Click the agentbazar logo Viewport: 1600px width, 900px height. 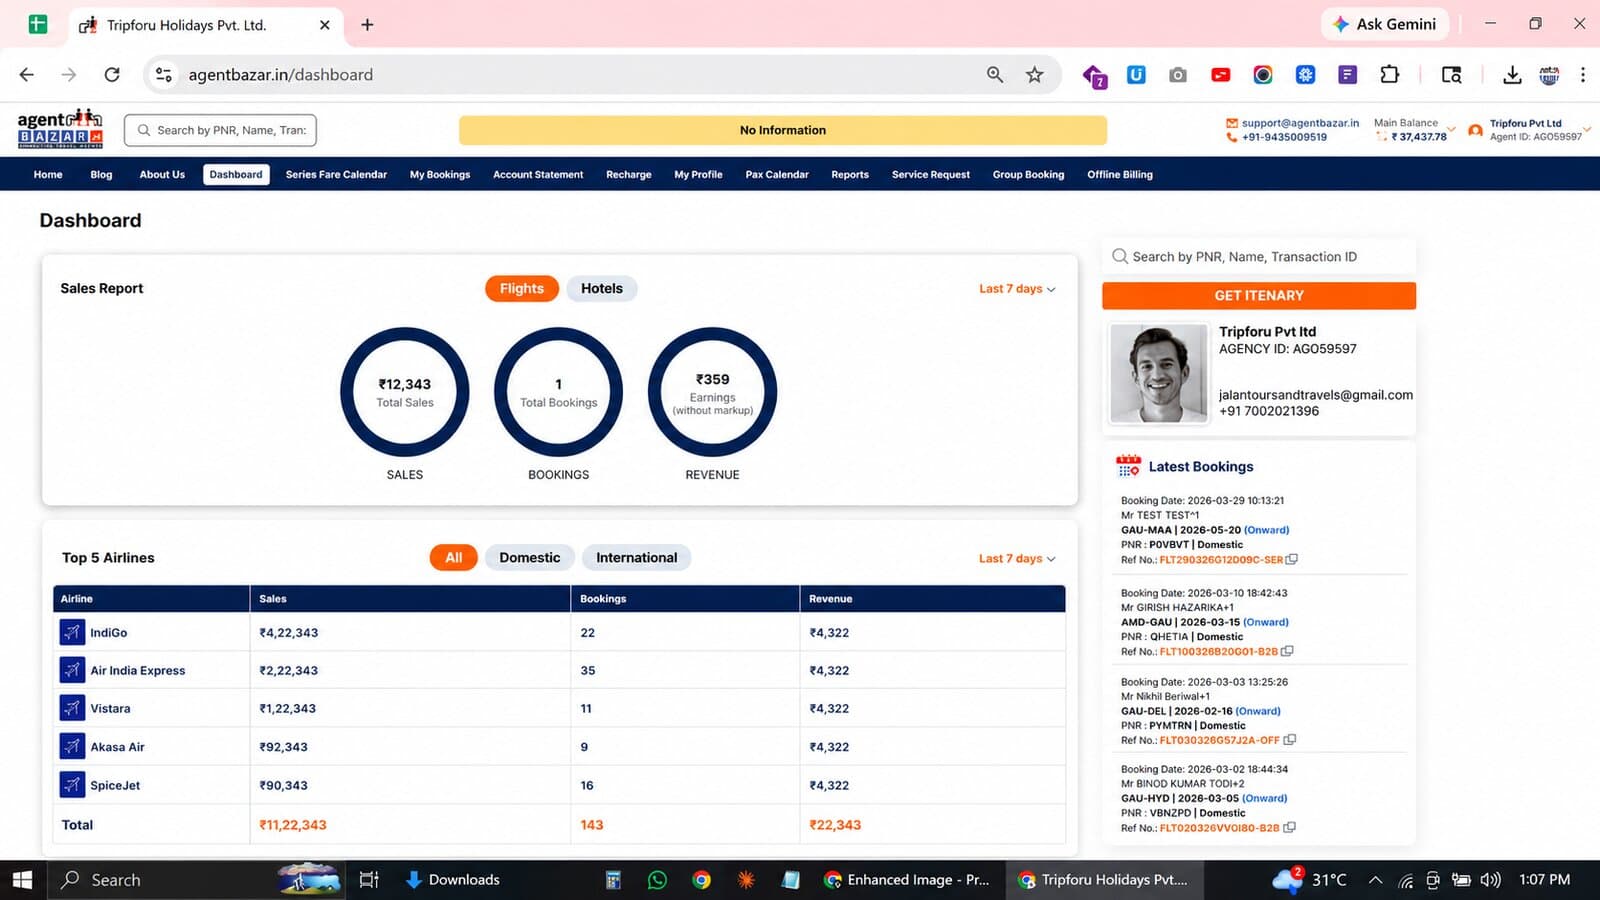point(60,129)
